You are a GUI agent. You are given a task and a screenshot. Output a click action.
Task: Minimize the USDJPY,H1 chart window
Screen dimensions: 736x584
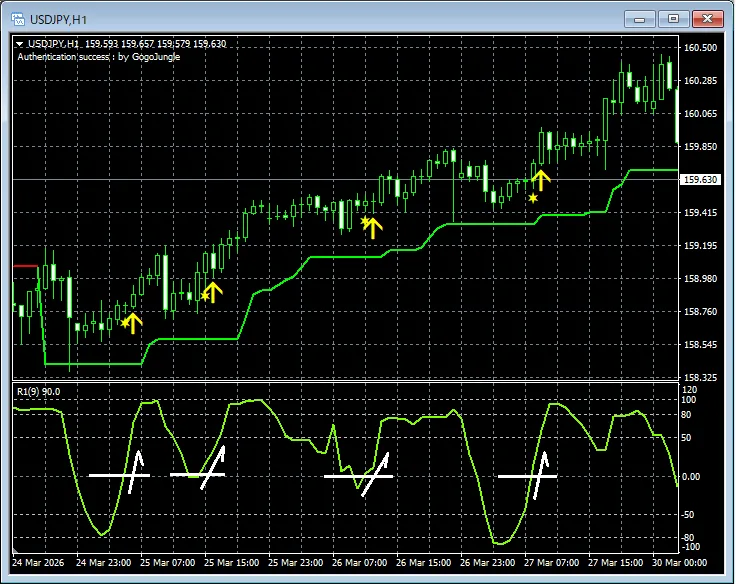(x=642, y=19)
